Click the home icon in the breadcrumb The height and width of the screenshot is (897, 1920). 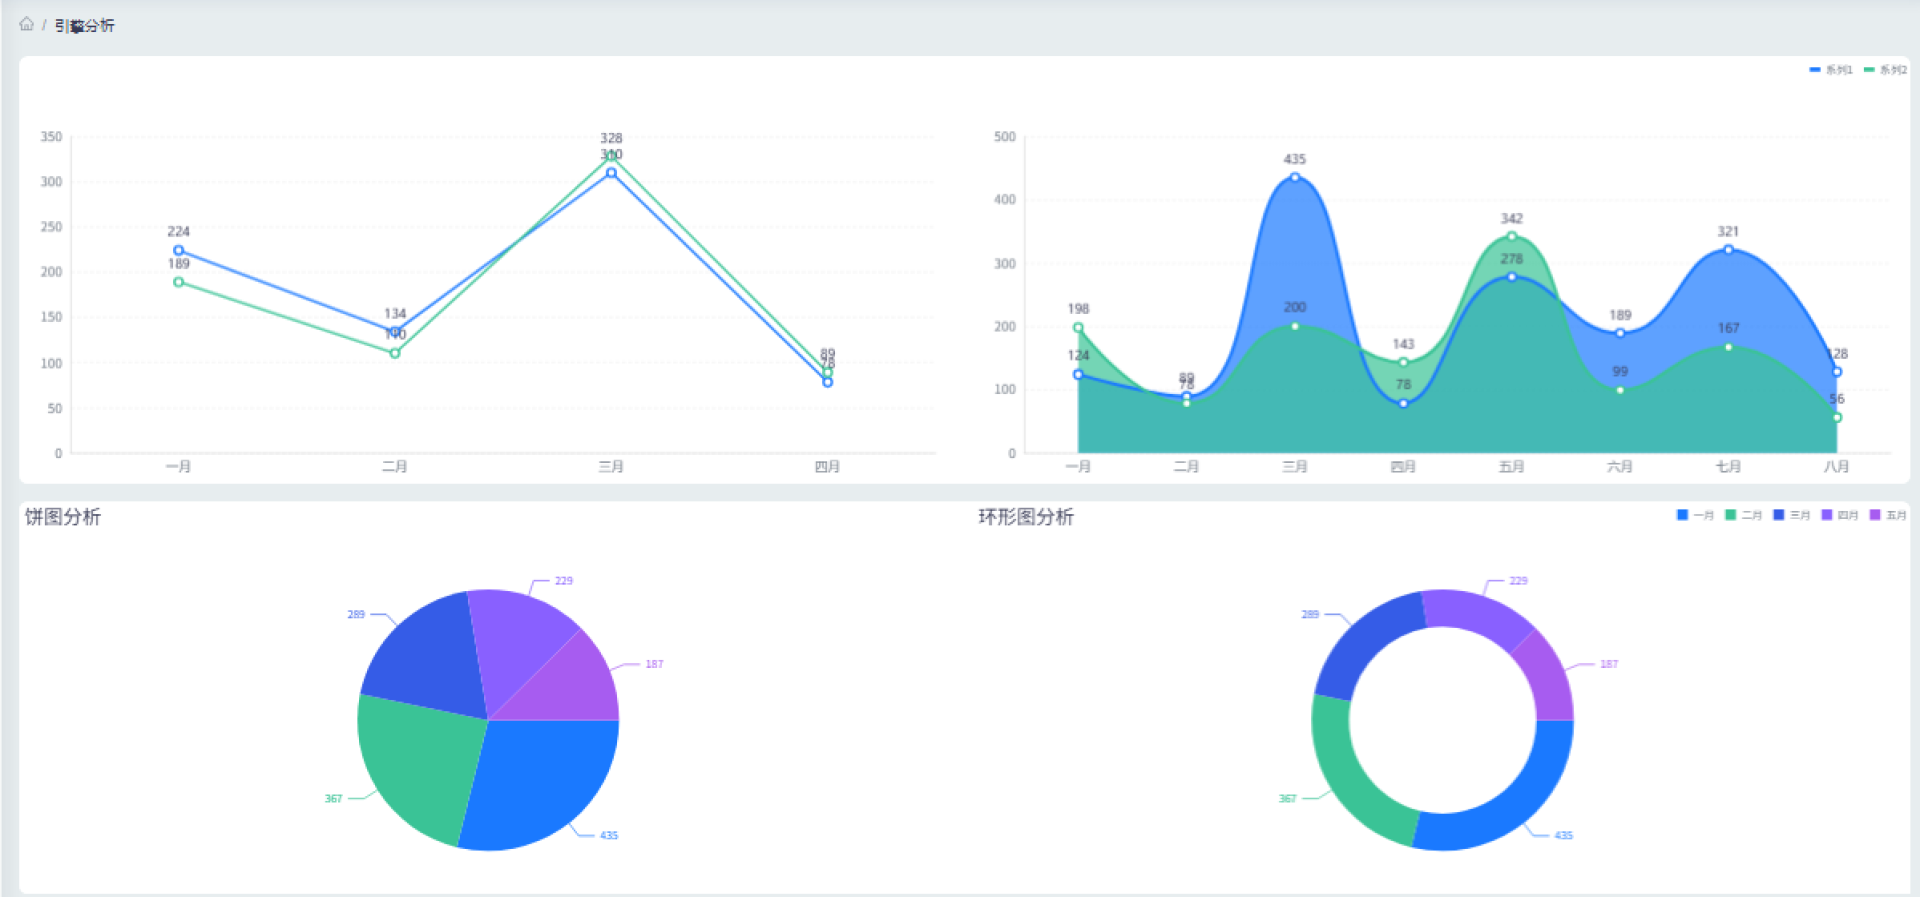click(26, 24)
